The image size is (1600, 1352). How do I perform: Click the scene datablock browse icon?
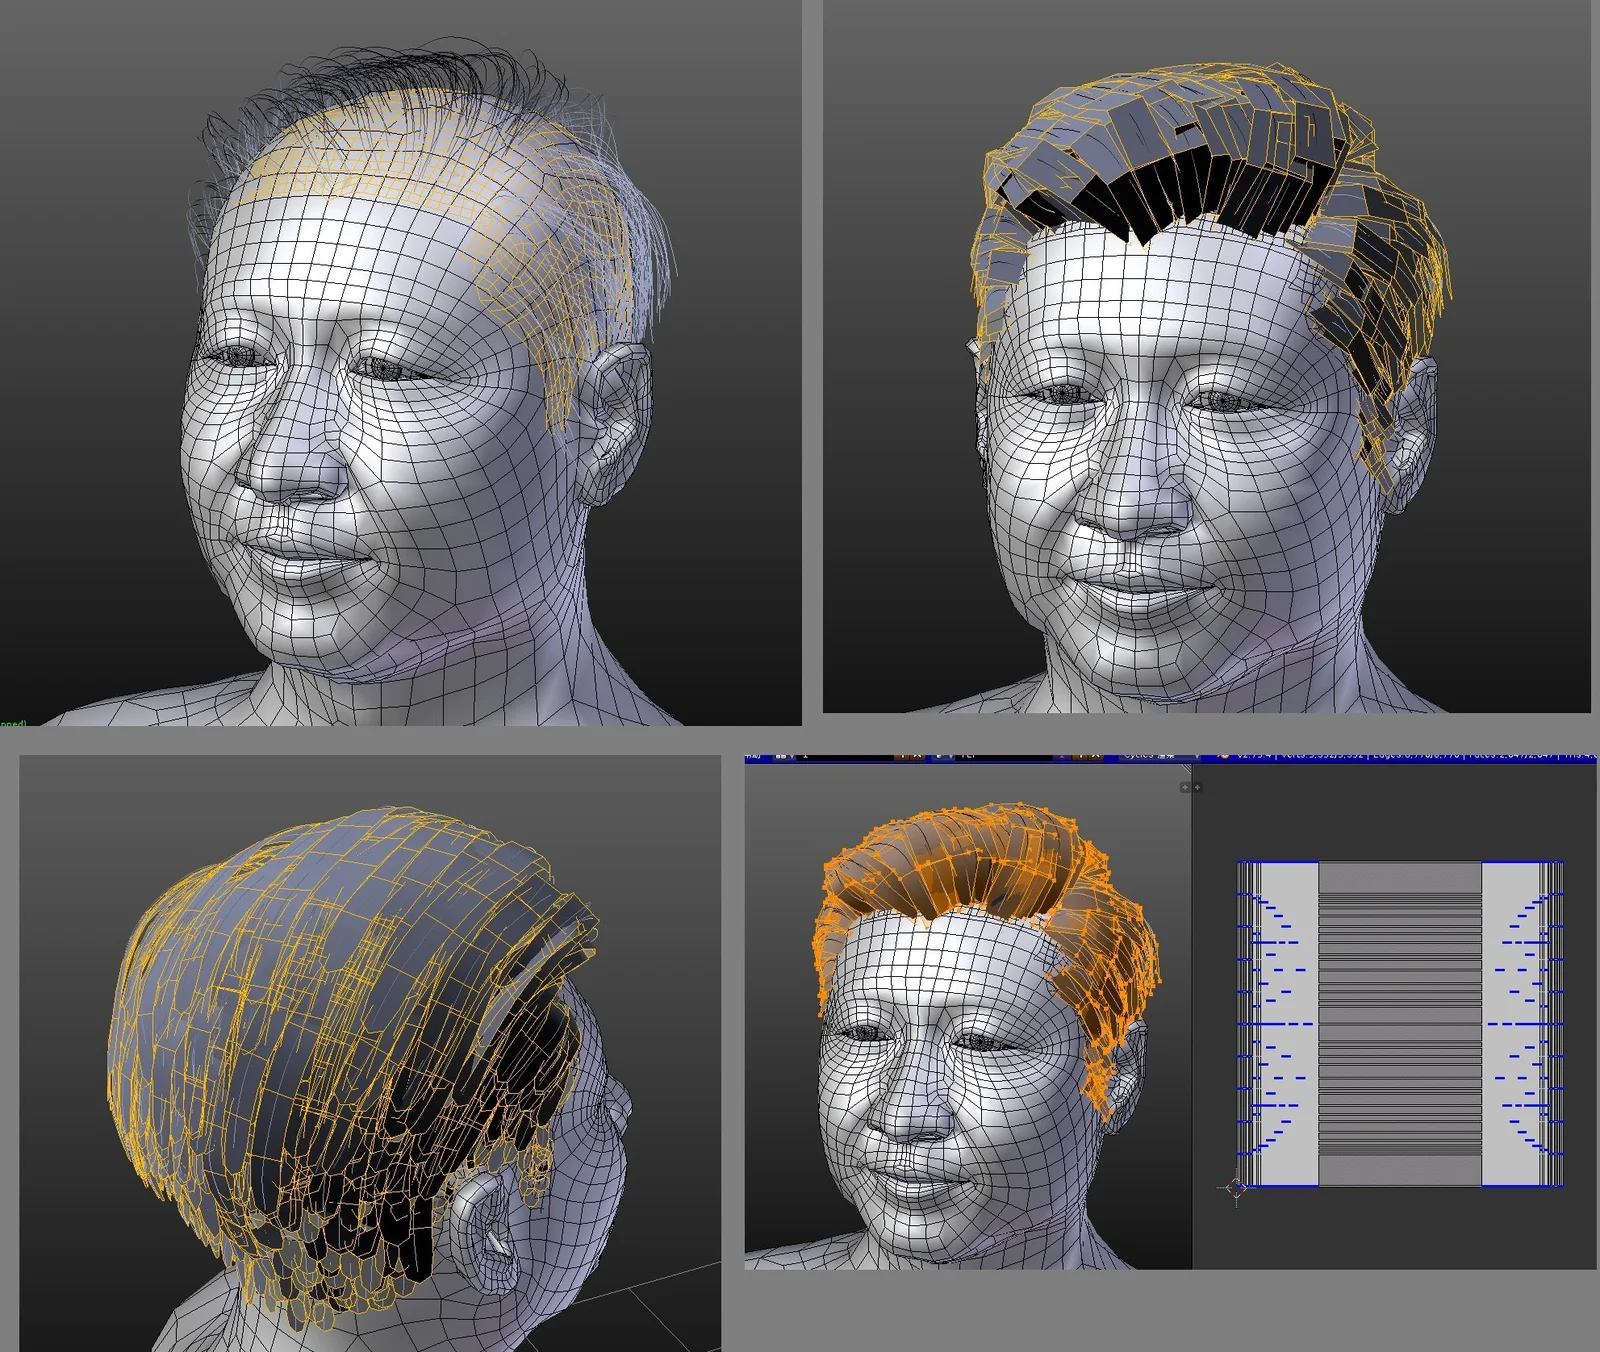940,756
